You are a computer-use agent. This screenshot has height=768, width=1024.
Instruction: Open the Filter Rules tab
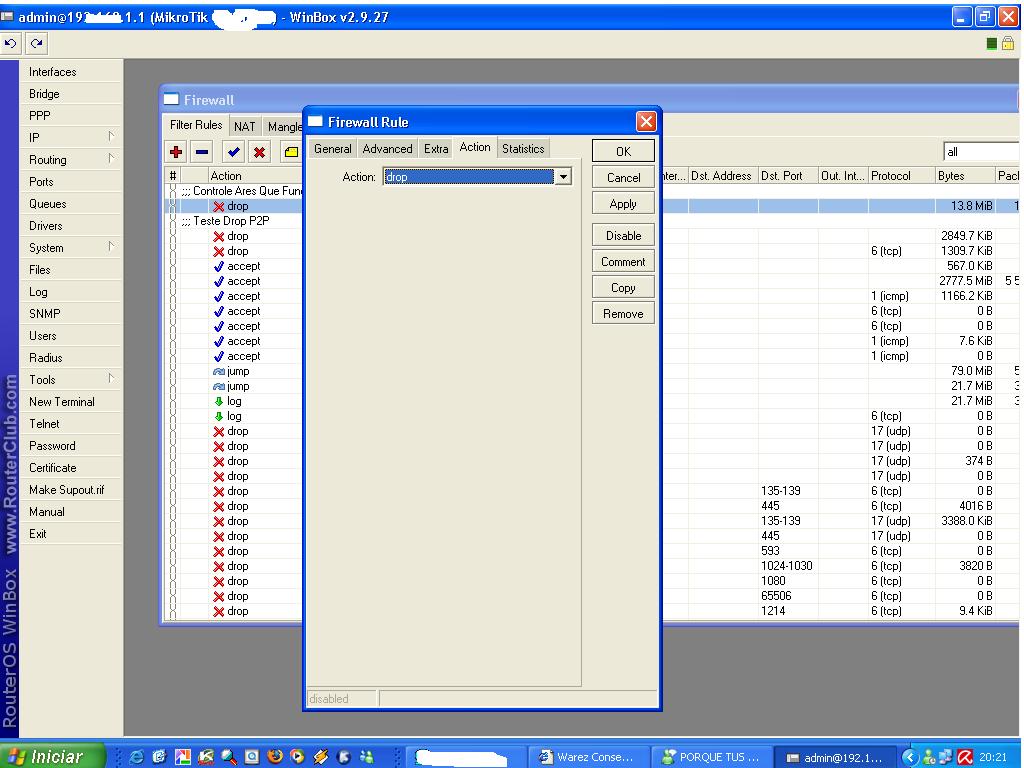coord(195,125)
